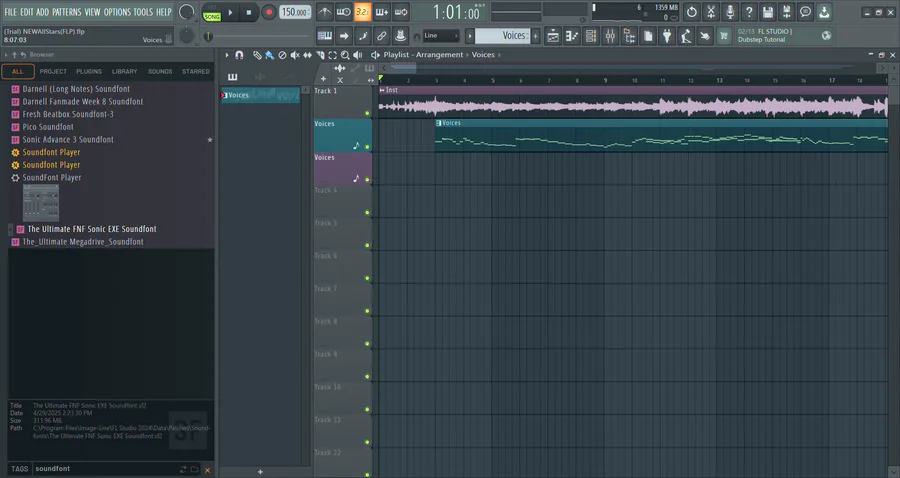Toggle the playlist snap magnet icon

click(239, 55)
